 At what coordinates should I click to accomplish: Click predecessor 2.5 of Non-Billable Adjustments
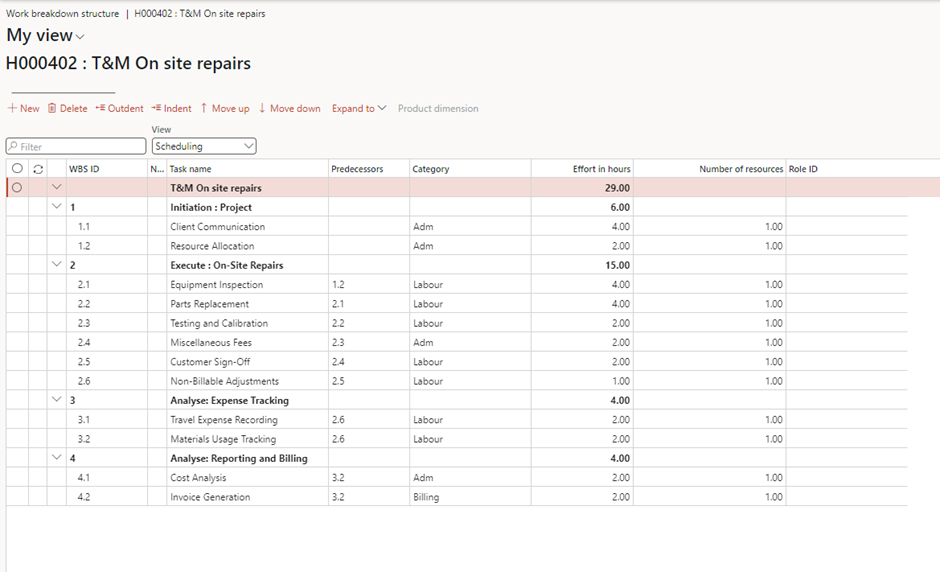click(339, 381)
